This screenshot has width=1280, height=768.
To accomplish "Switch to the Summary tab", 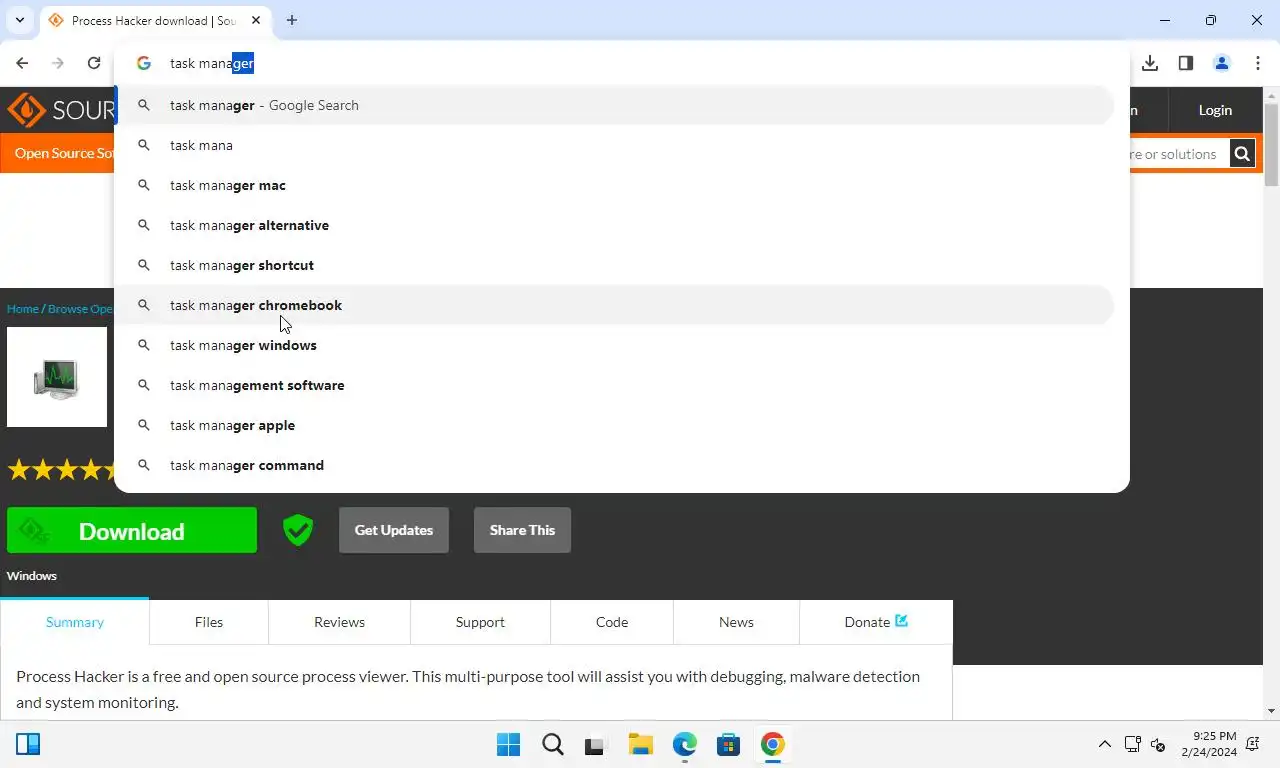I will click(75, 622).
